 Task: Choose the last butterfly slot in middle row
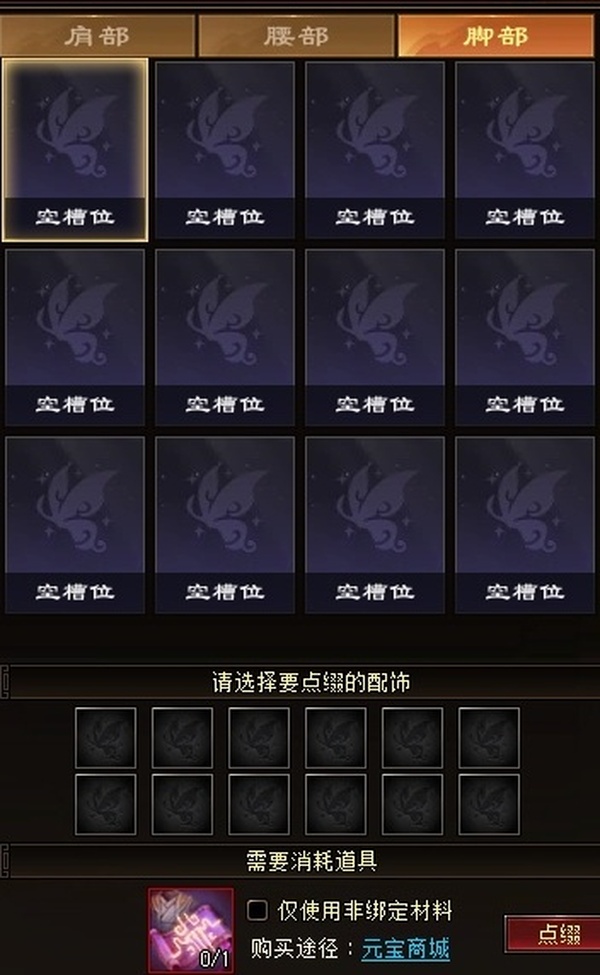525,338
